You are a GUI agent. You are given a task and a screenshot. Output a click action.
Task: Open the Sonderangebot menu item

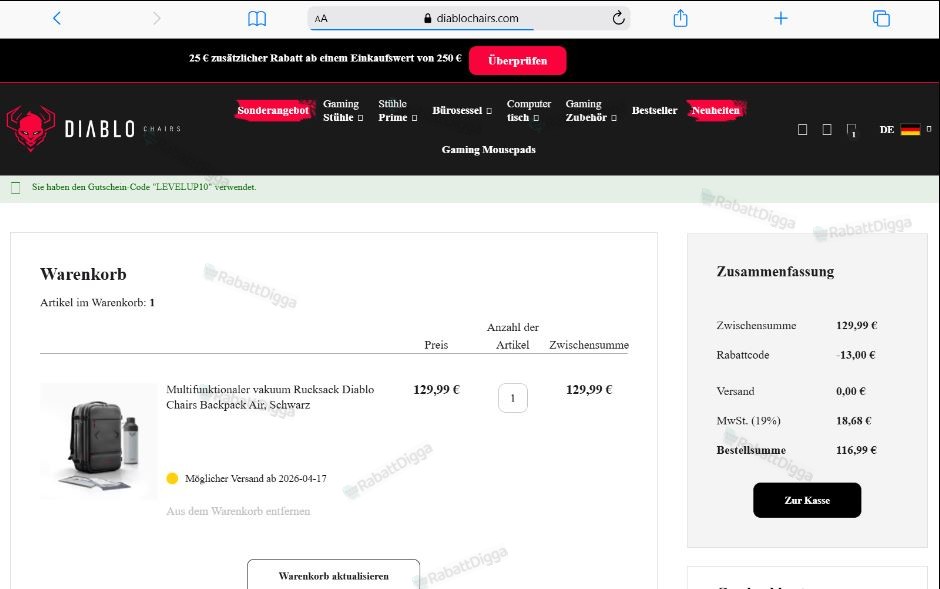pos(273,110)
